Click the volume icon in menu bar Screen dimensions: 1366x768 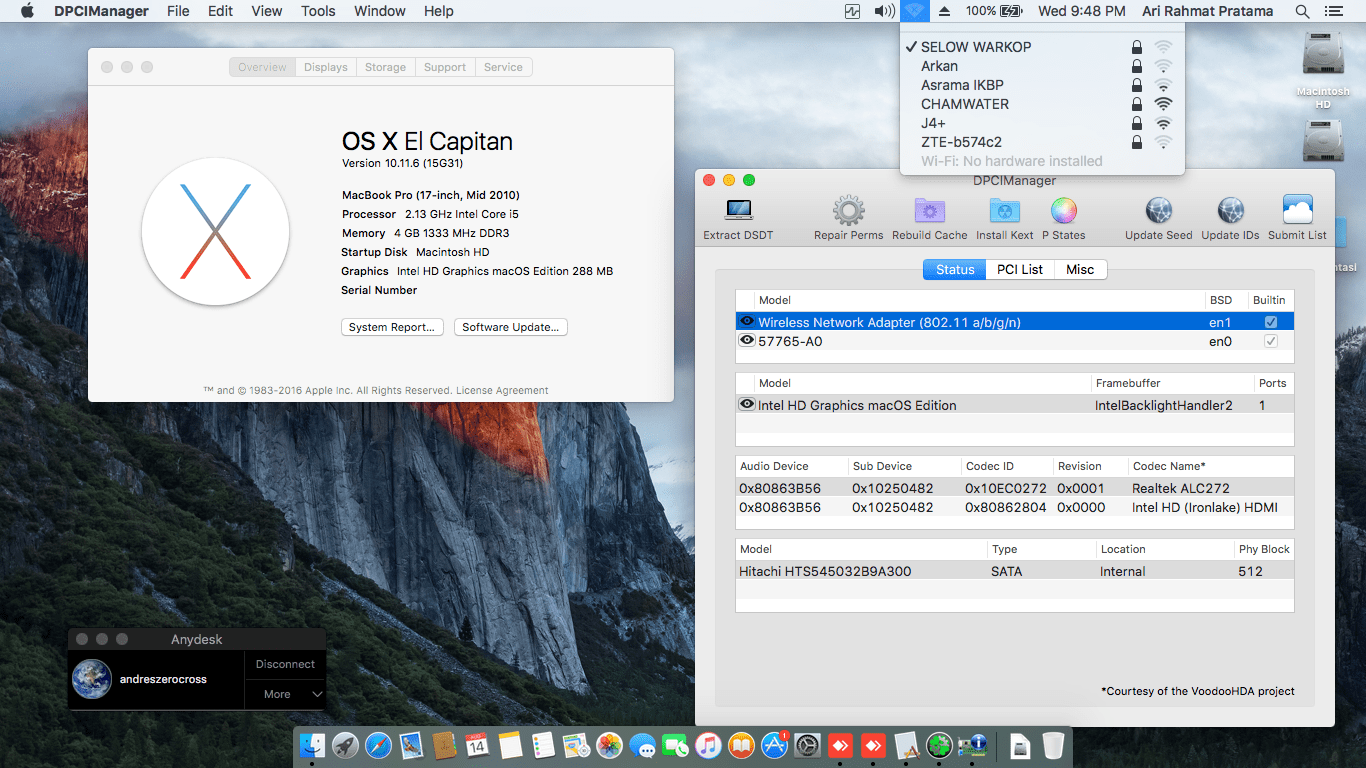point(884,11)
